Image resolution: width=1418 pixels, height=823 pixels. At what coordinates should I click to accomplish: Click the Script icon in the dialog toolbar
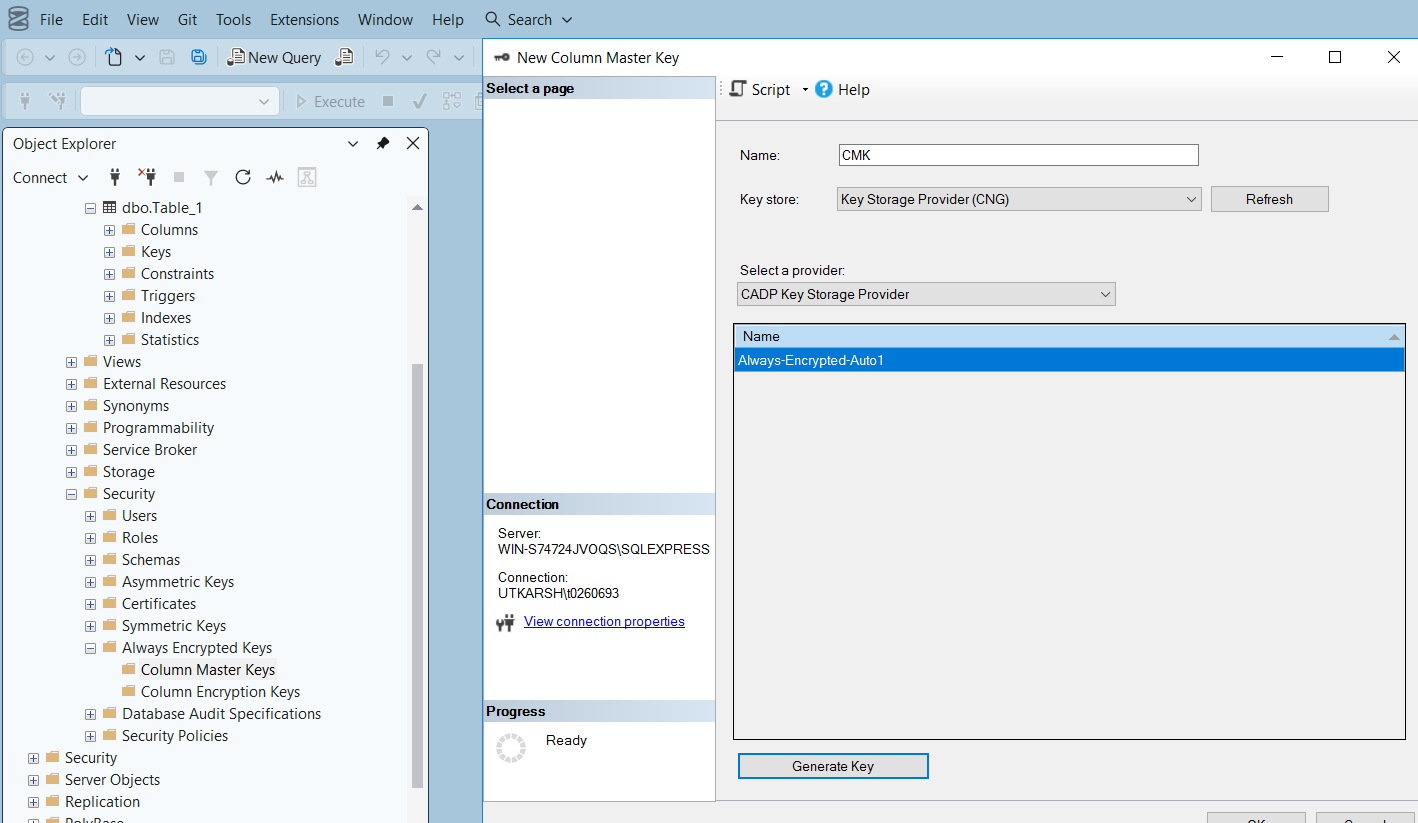(738, 89)
